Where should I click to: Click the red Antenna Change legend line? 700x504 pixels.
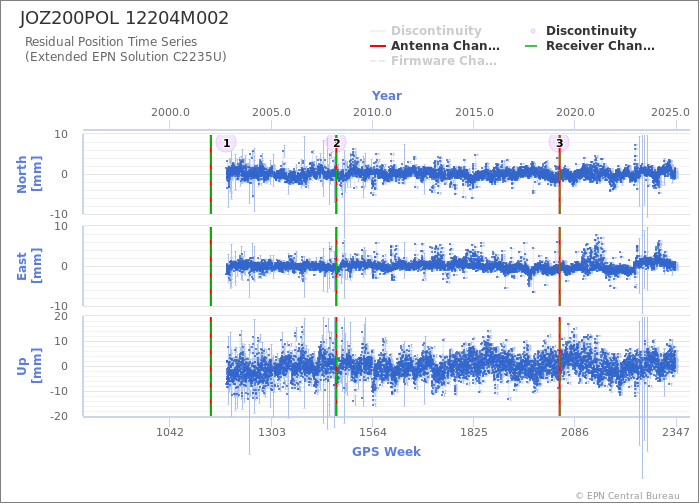pyautogui.click(x=378, y=46)
